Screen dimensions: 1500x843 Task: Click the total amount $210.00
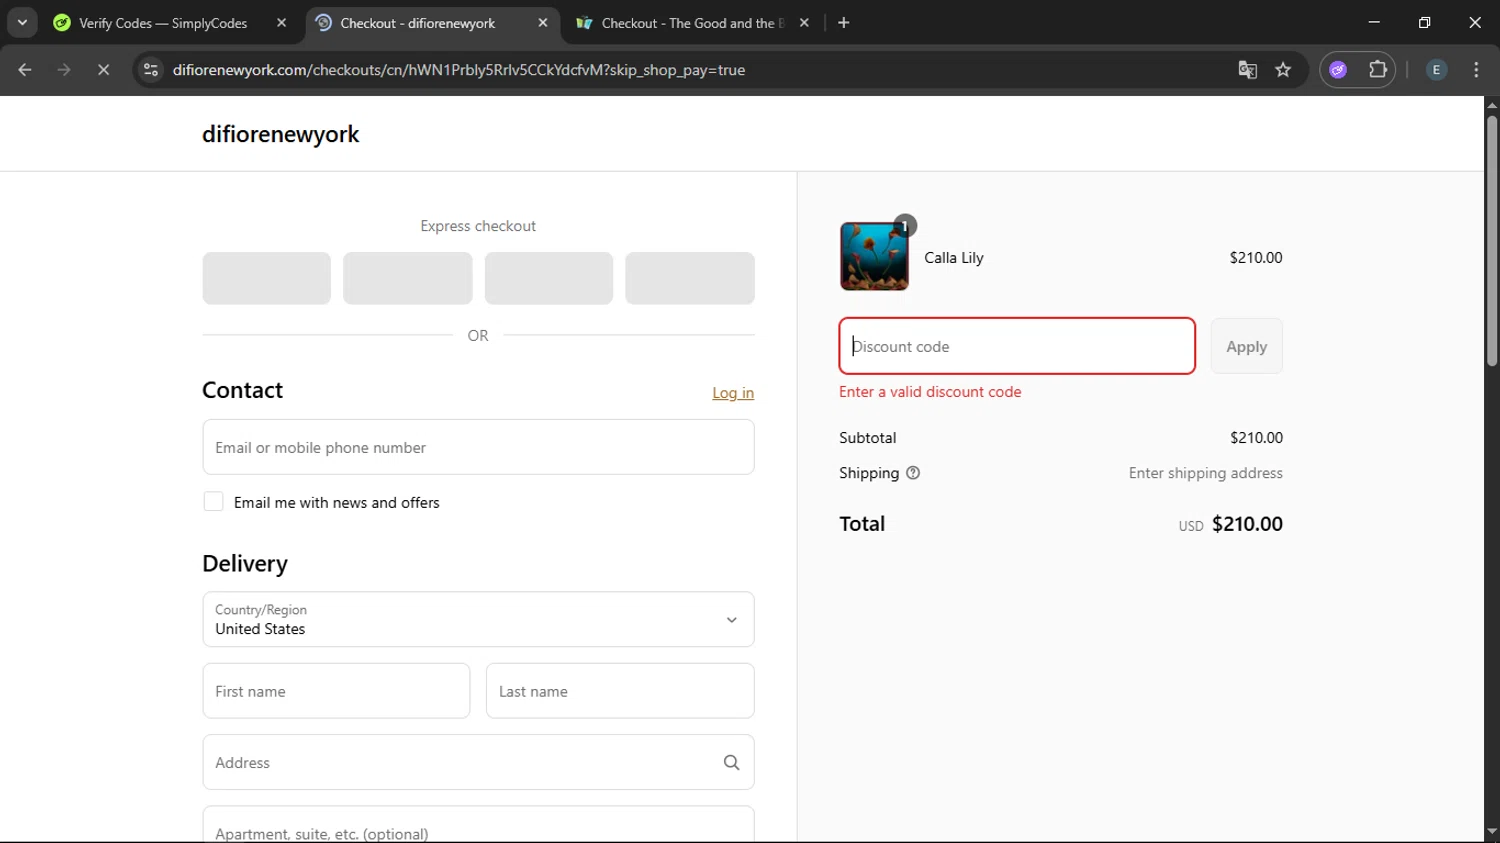click(x=1247, y=524)
